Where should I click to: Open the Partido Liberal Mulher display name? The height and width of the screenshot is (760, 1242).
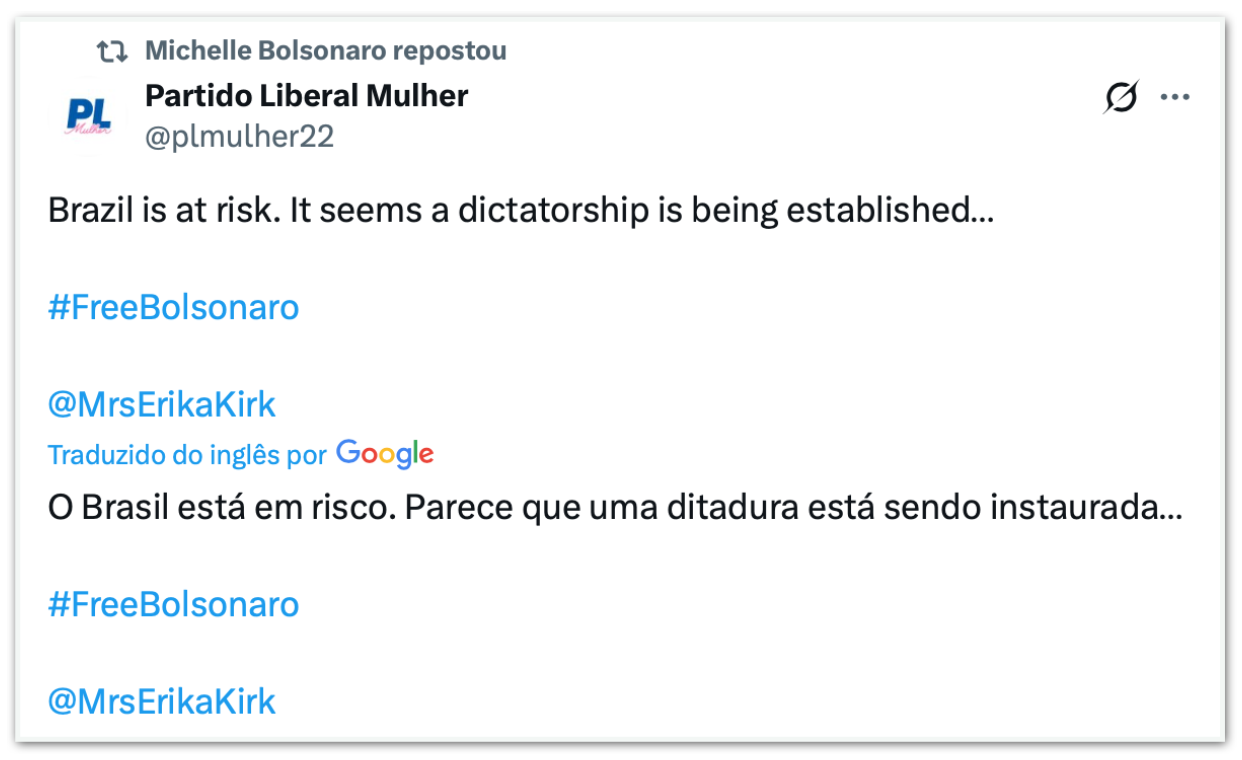tap(306, 96)
